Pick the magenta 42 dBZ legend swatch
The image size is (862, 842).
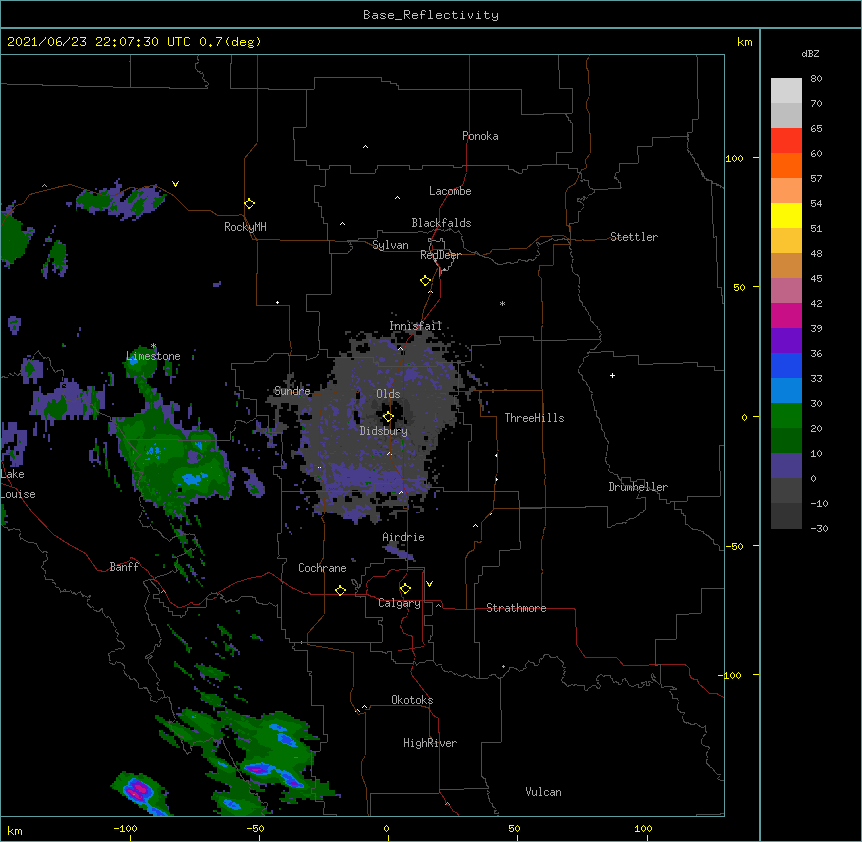786,315
